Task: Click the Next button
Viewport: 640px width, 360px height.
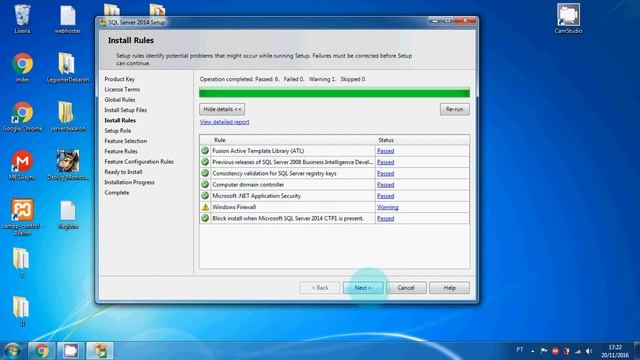Action: pyautogui.click(x=363, y=288)
